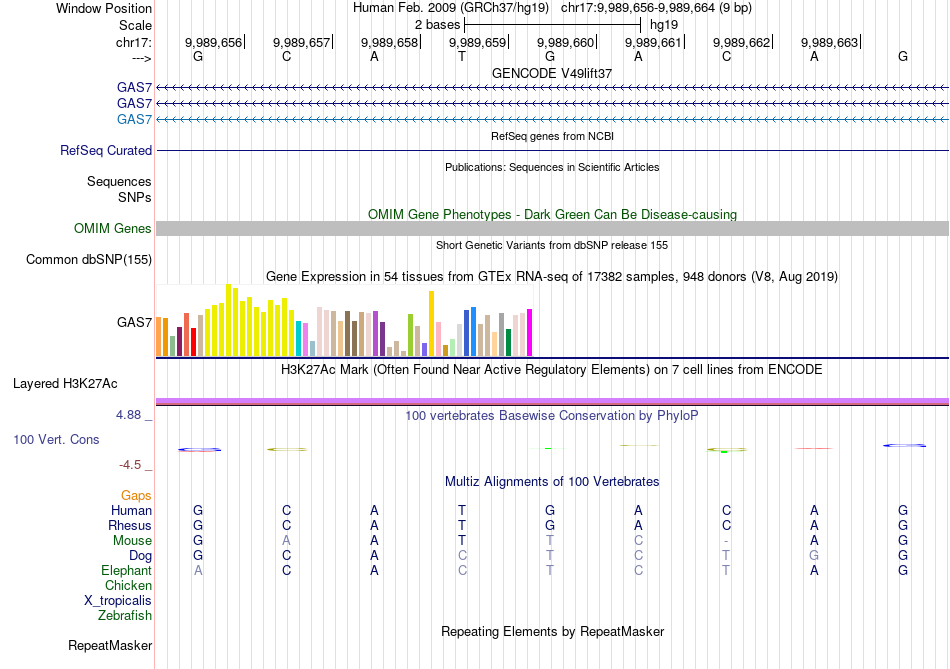Click position label 9,989,658
Viewport: 950px width, 669px height.
[389, 42]
